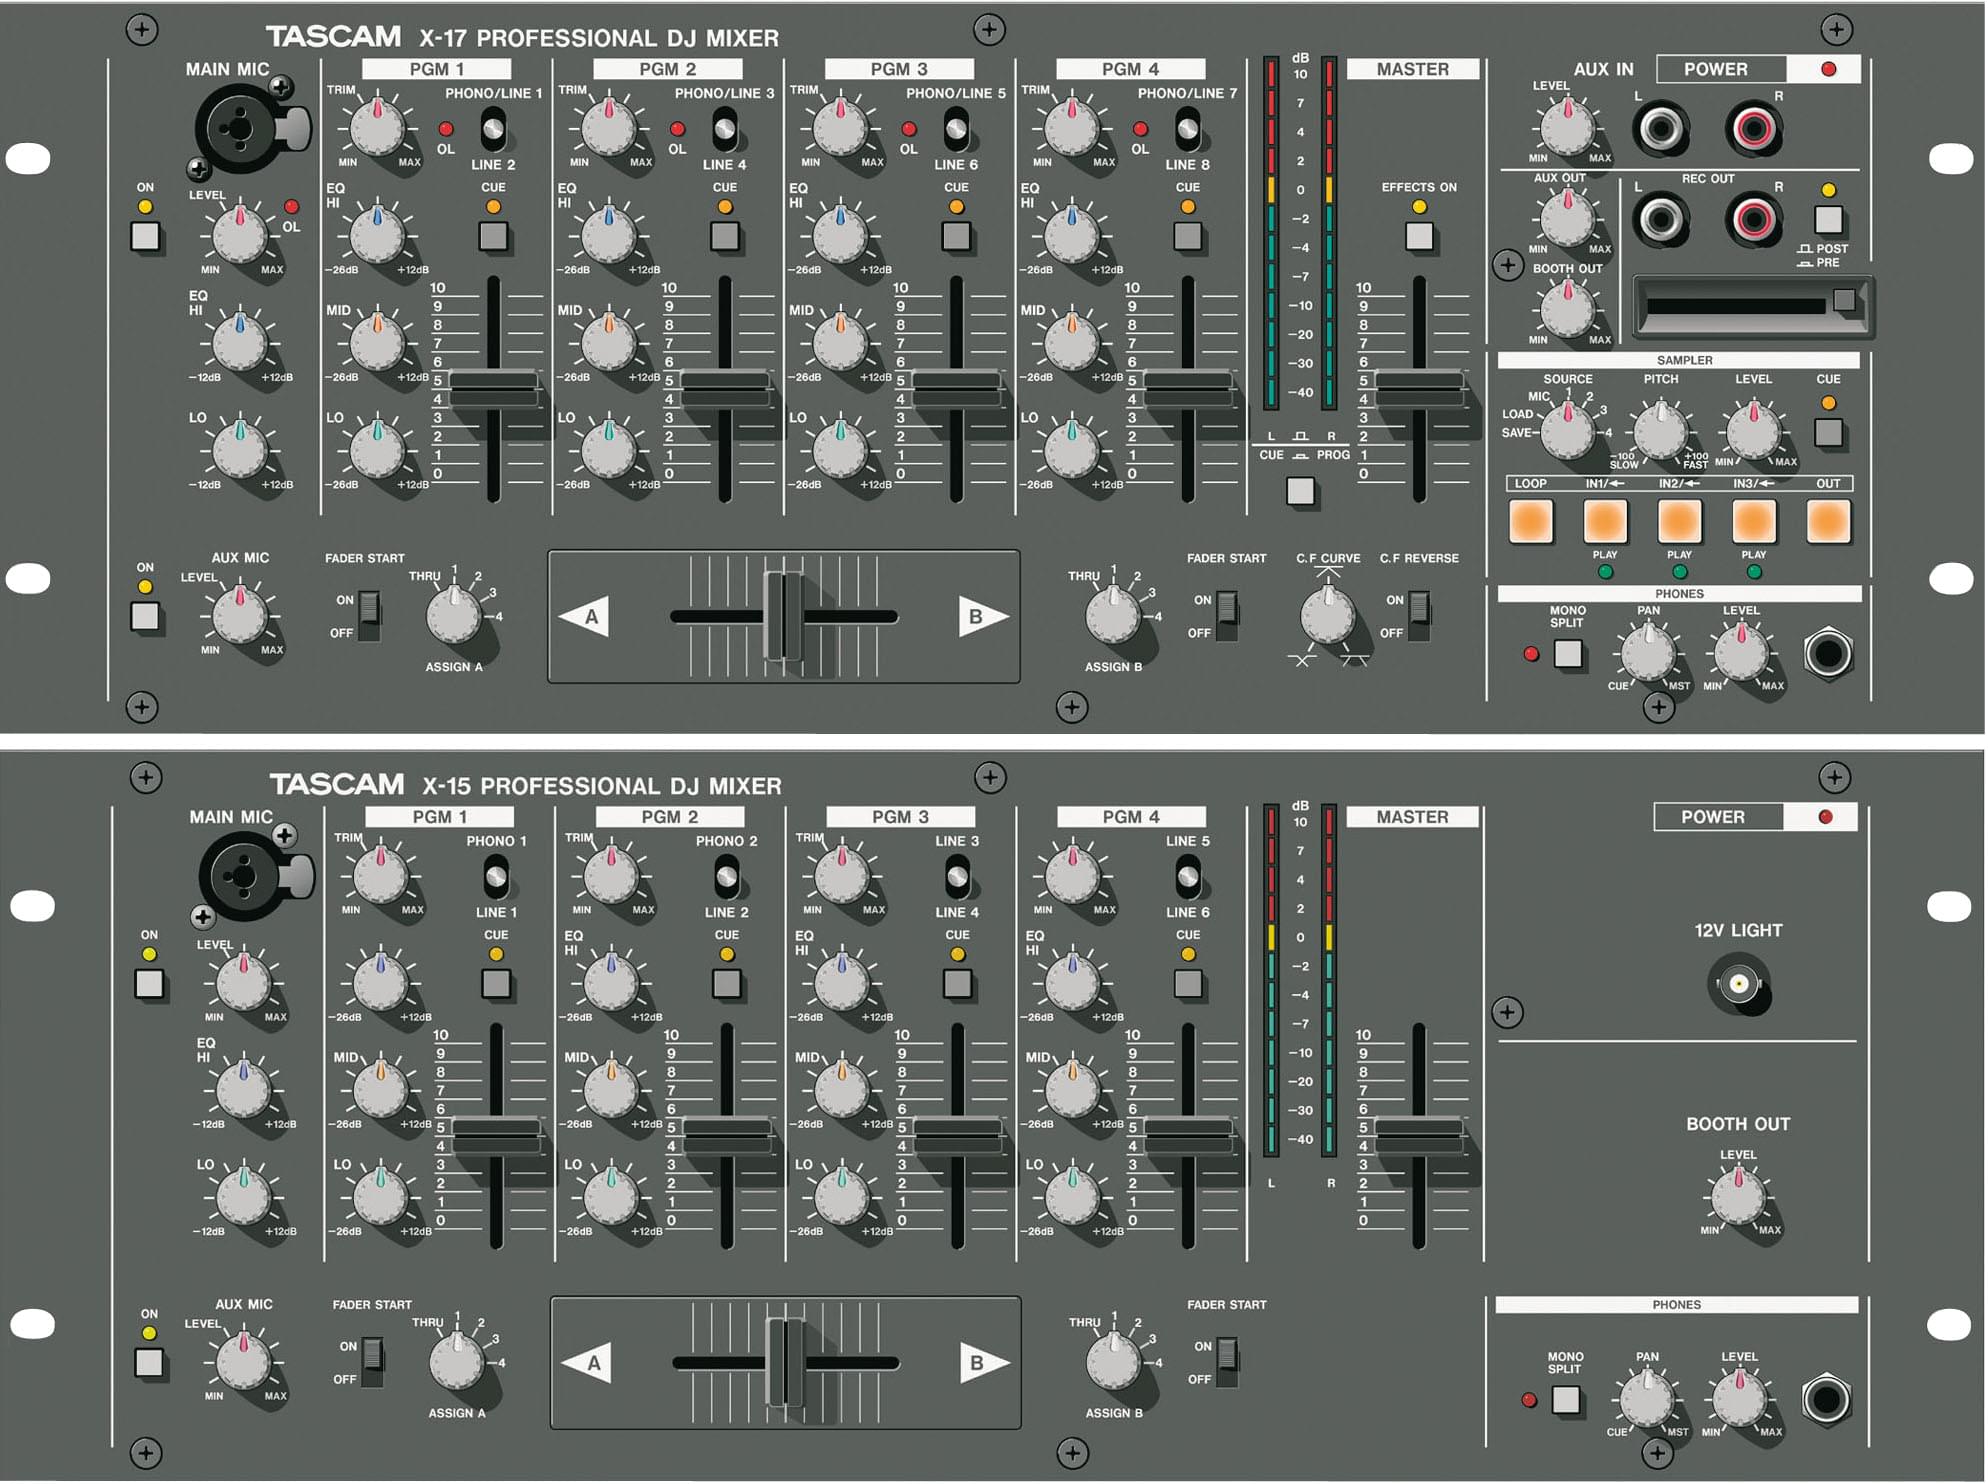1988x1484 pixels.
Task: Click the X-15 12V LIGHT connector
Action: [1739, 984]
